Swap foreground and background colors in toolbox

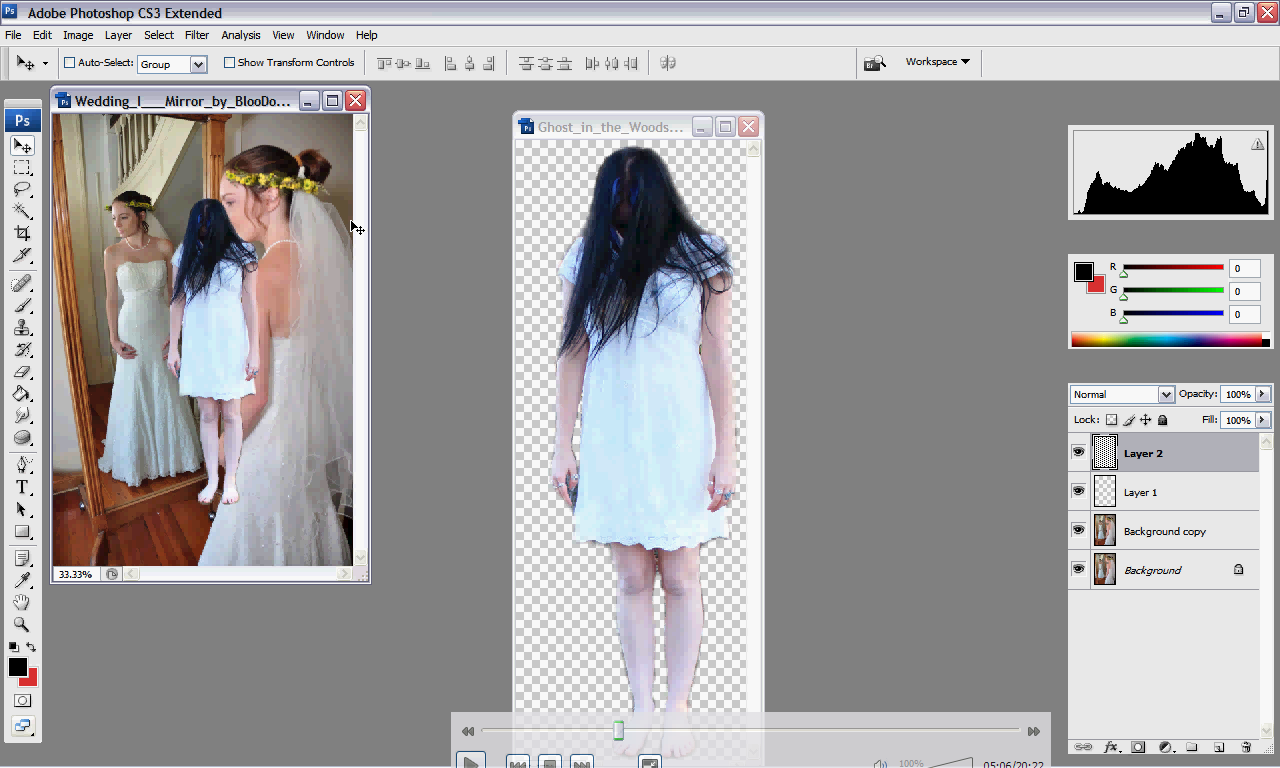[x=31, y=647]
